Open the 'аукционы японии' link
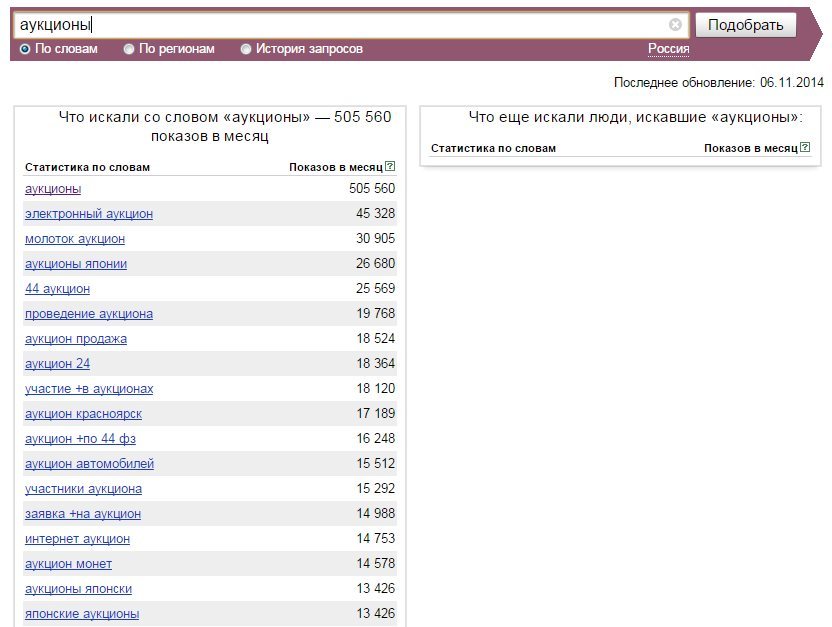This screenshot has height=627, width=832. 76,264
